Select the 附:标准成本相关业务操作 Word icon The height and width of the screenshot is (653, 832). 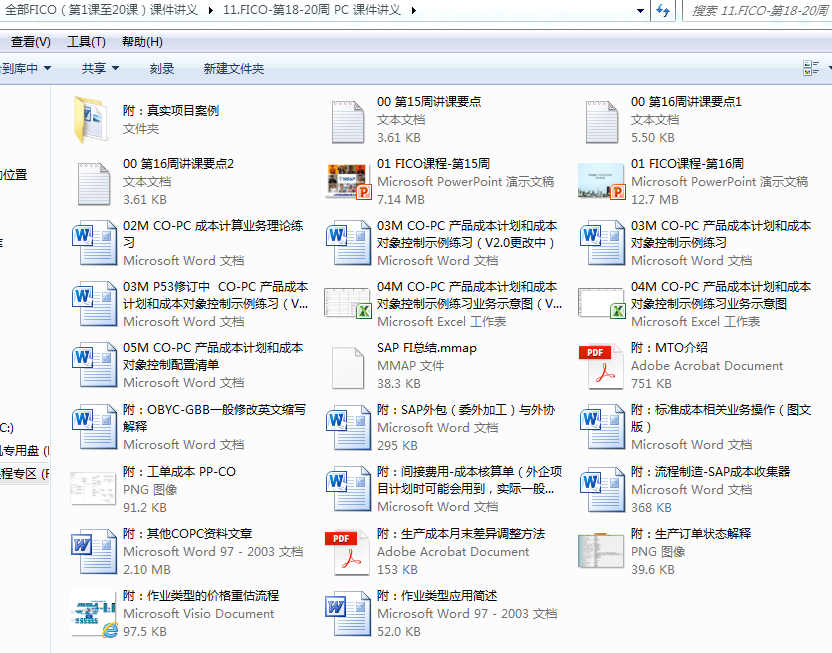pyautogui.click(x=602, y=426)
